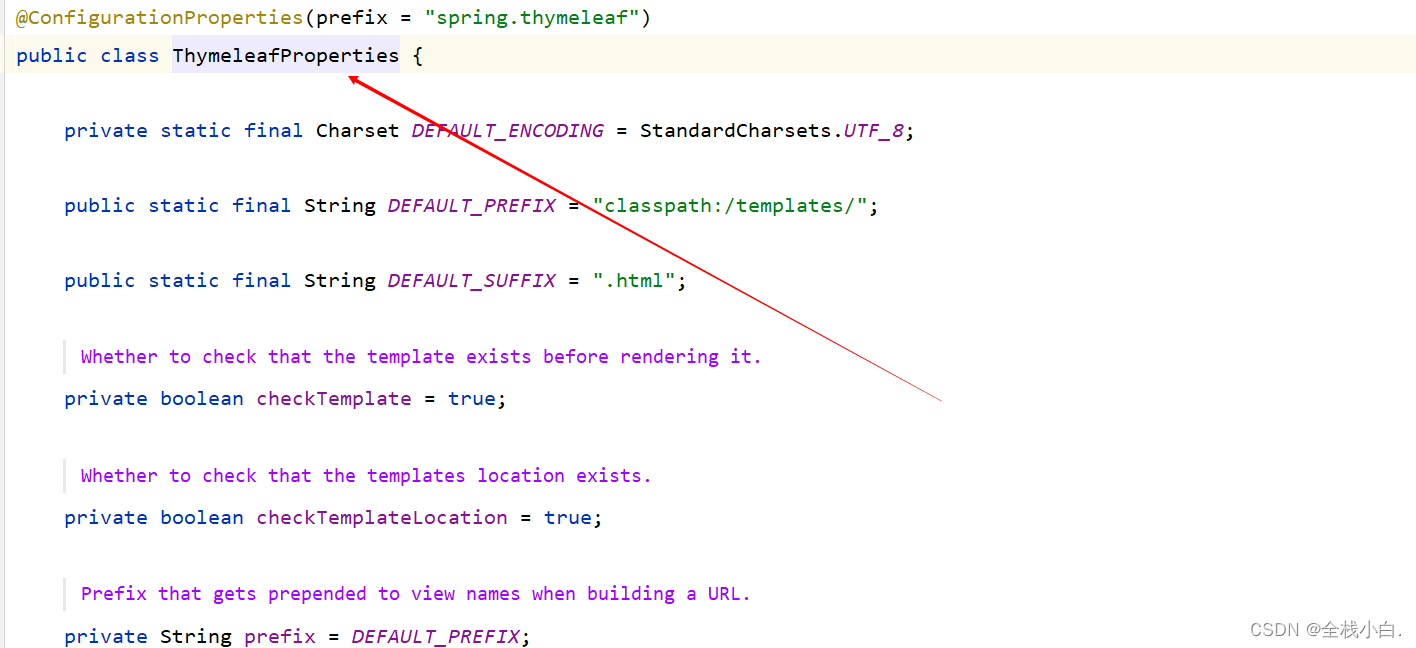Click StandardCharsets in encoding line

(x=737, y=130)
